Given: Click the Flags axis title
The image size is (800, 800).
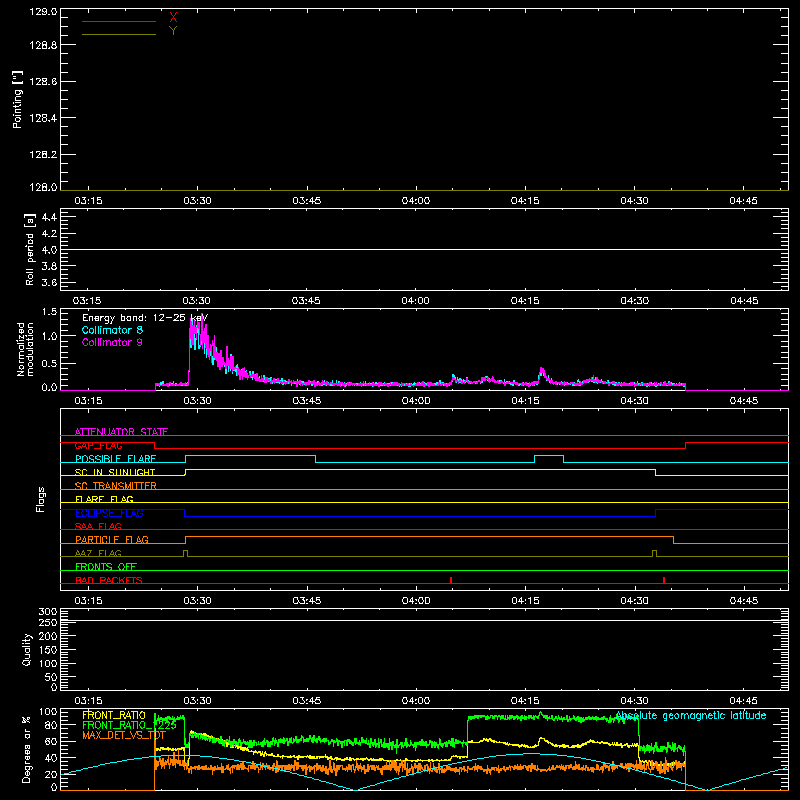Looking at the screenshot, I should 40,499.
